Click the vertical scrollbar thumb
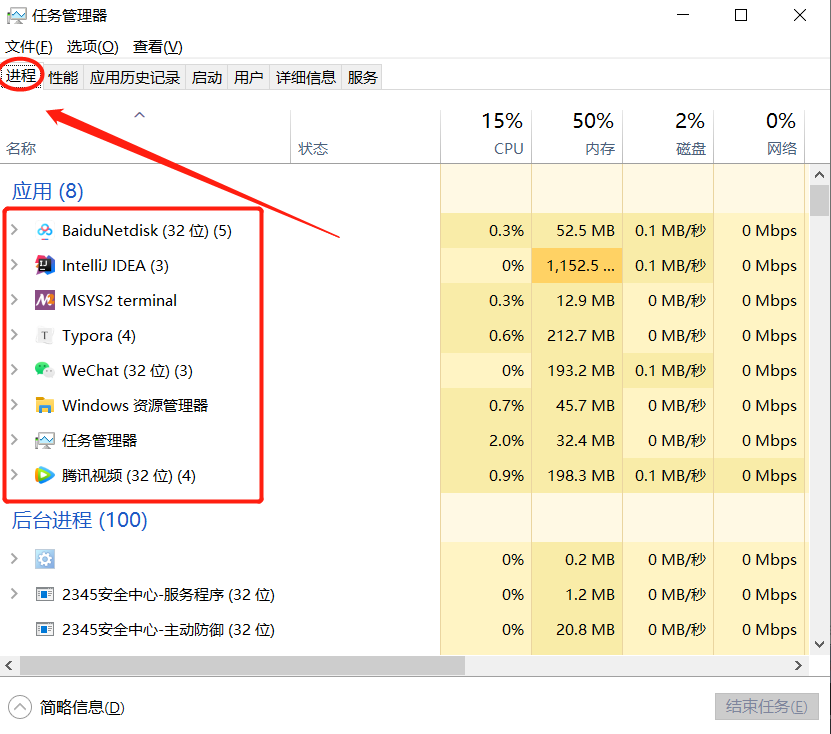 (x=819, y=200)
